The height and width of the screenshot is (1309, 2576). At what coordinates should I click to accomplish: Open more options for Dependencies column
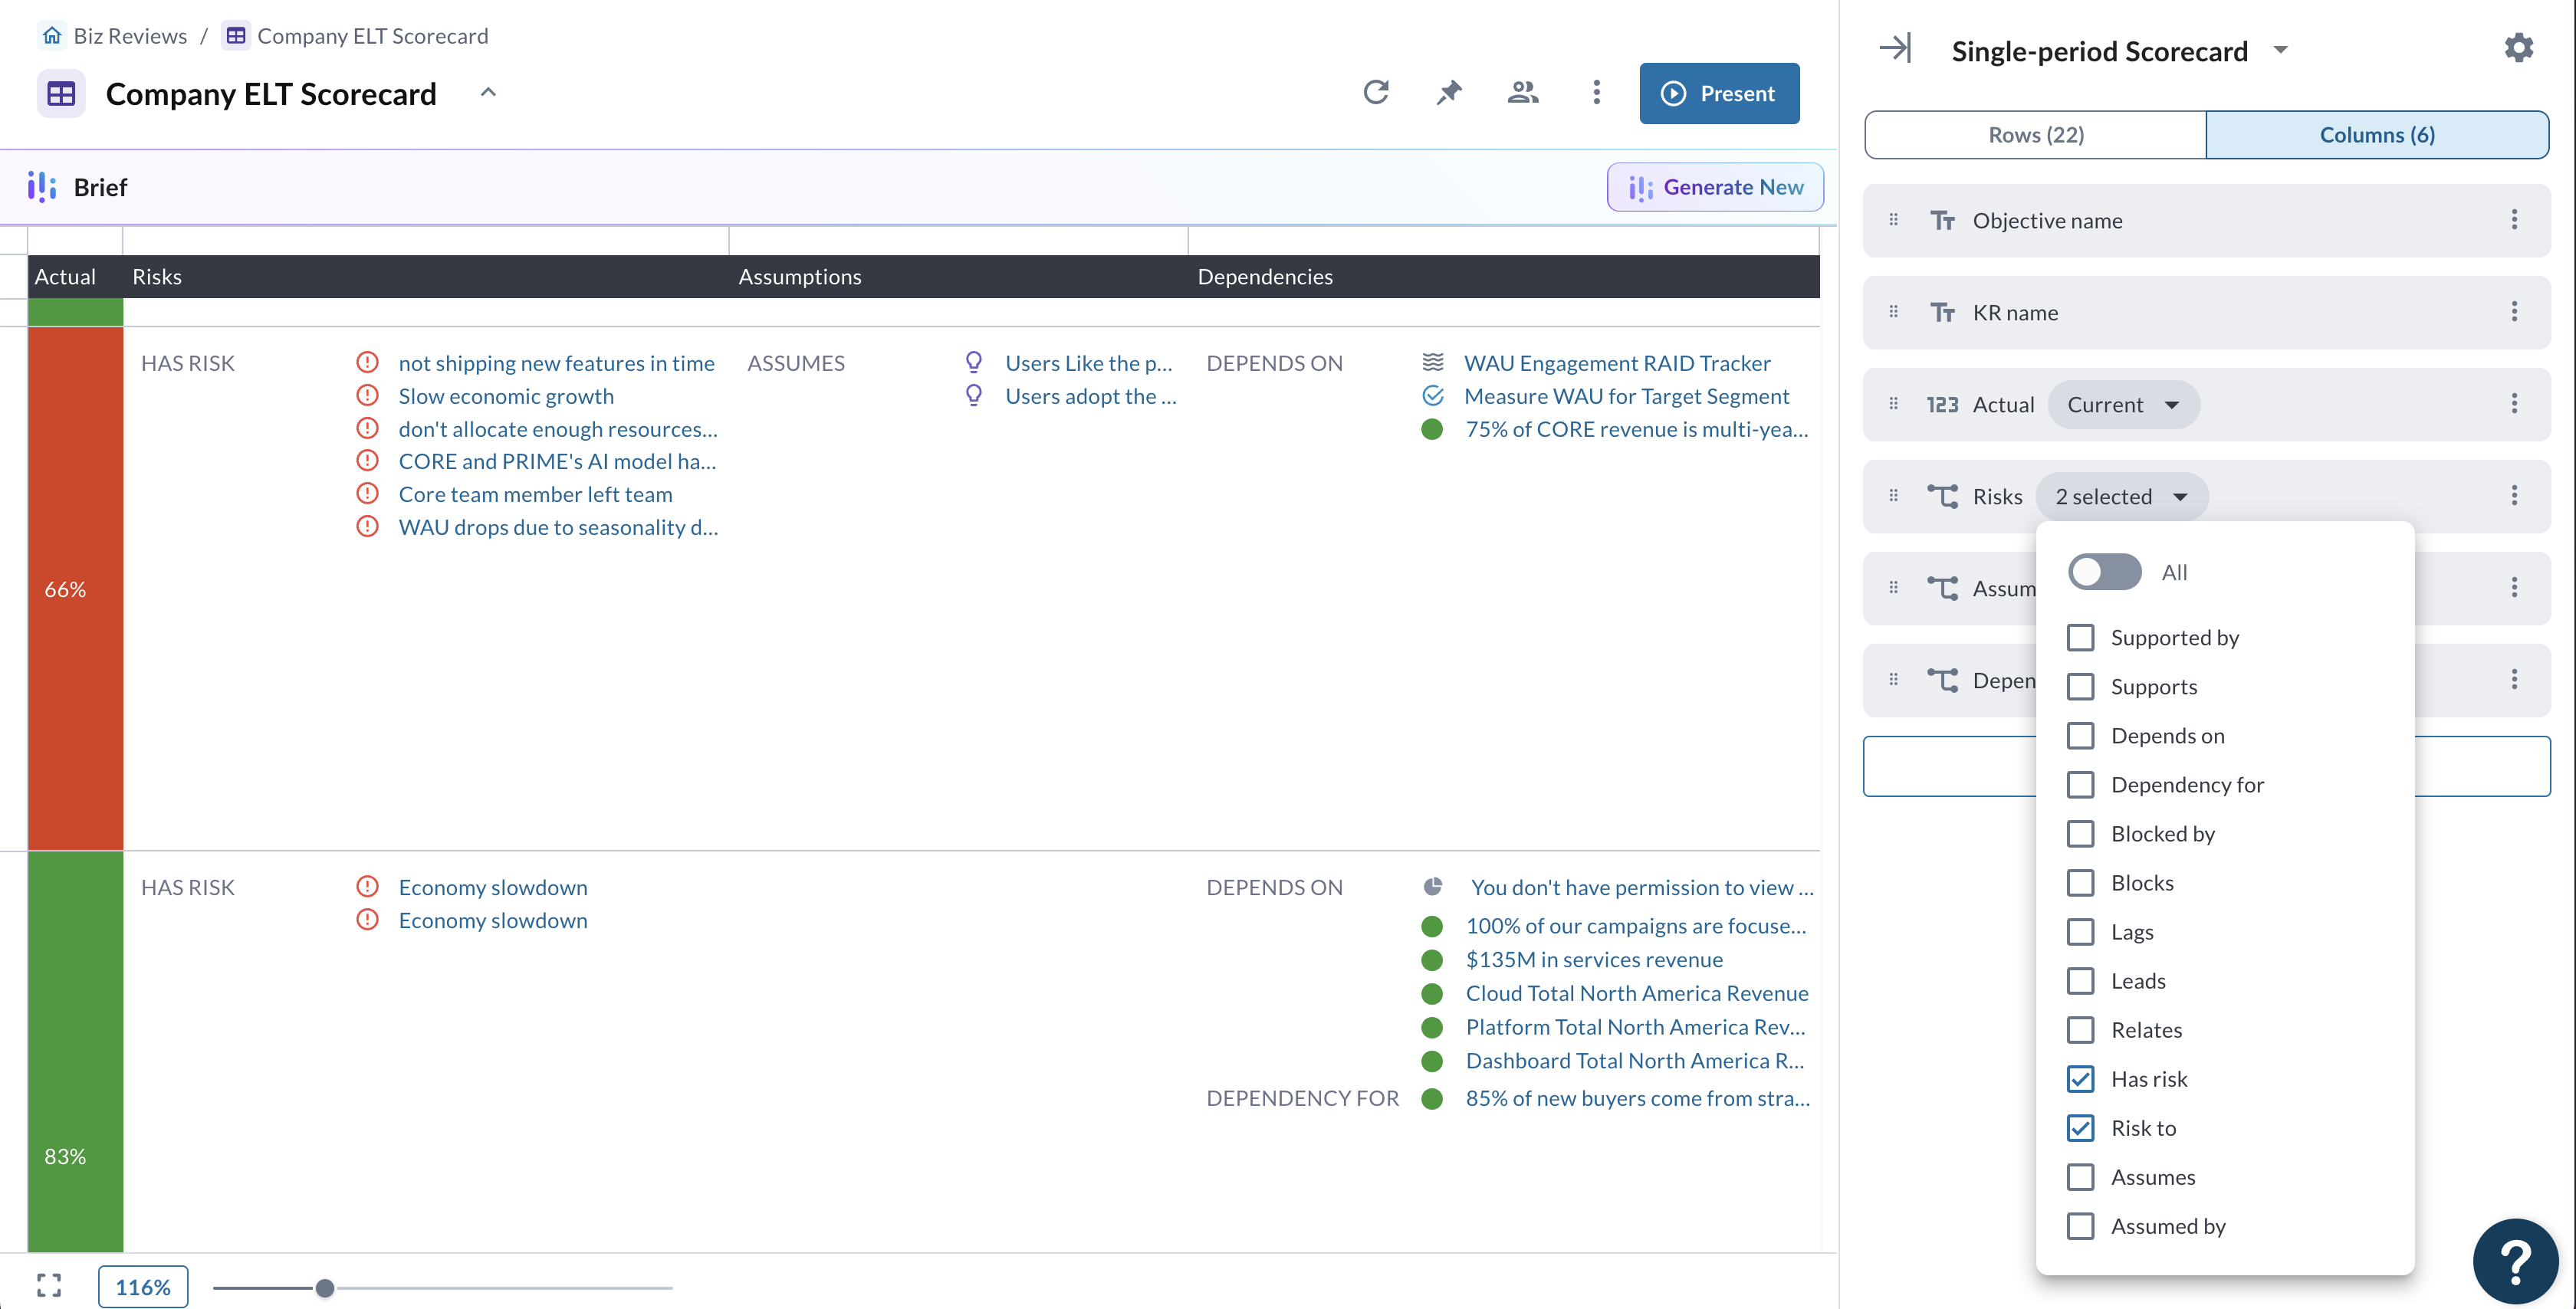click(x=2514, y=680)
